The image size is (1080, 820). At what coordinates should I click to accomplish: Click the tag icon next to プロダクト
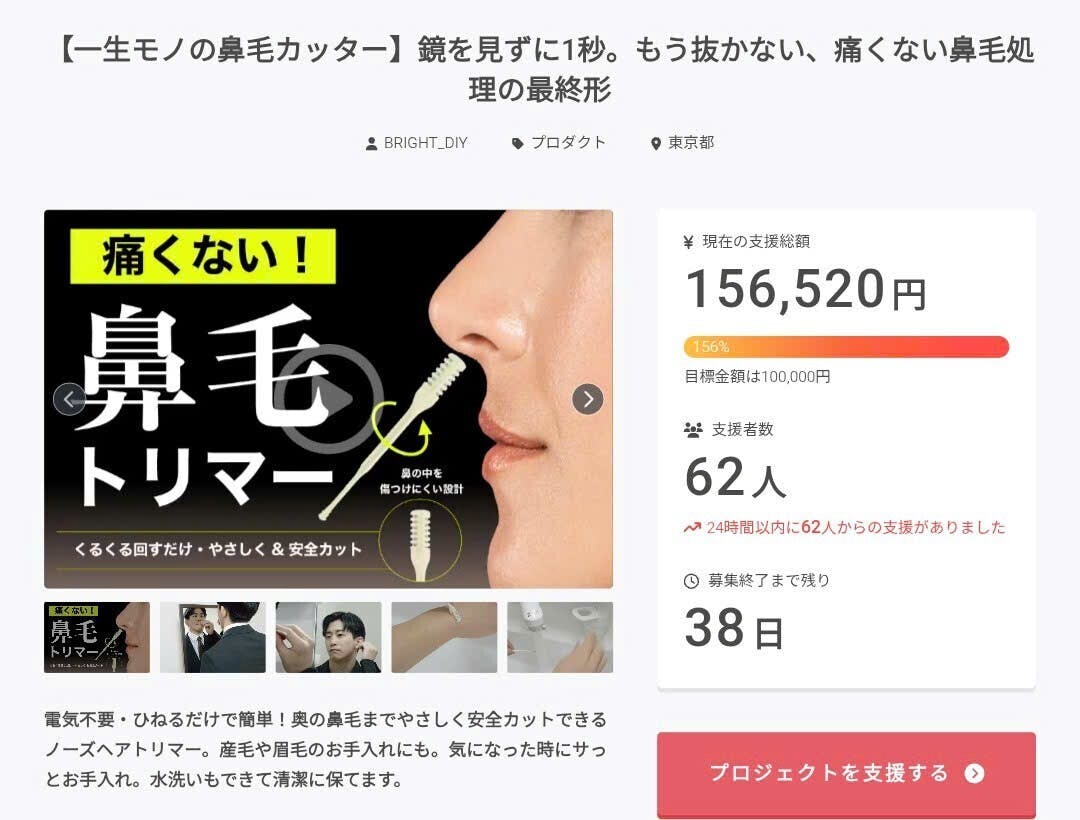point(518,144)
